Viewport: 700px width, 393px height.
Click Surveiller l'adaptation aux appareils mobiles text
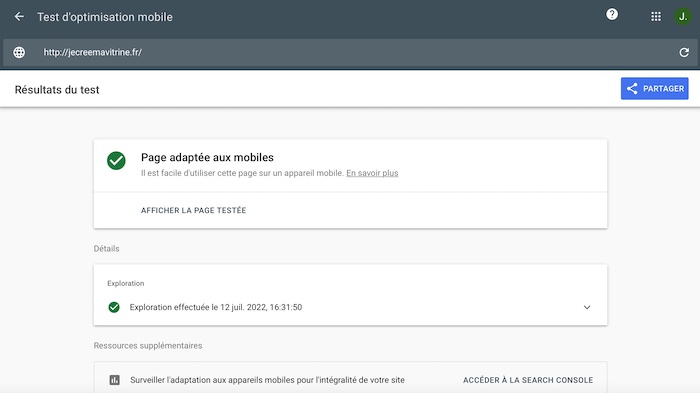[x=267, y=380]
